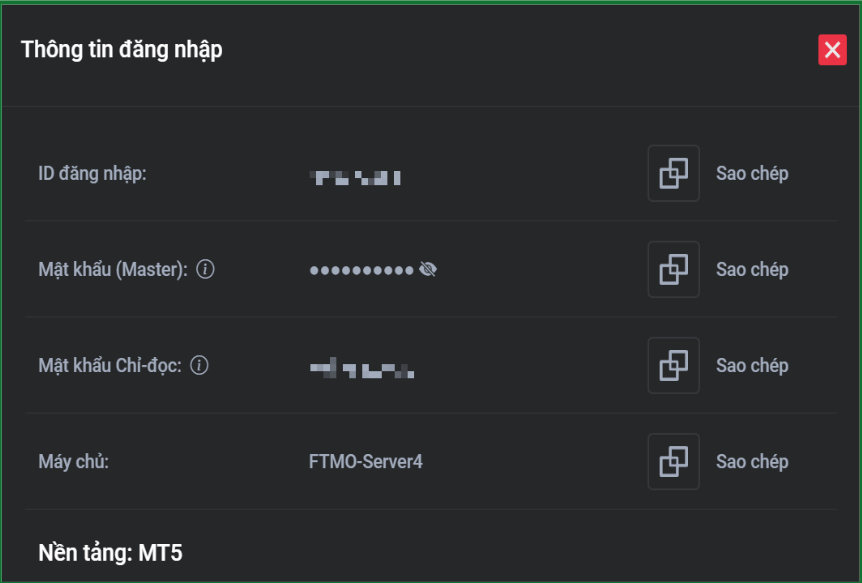Click the ID đăng nhập label
The width and height of the screenshot is (862, 583).
[x=93, y=174]
